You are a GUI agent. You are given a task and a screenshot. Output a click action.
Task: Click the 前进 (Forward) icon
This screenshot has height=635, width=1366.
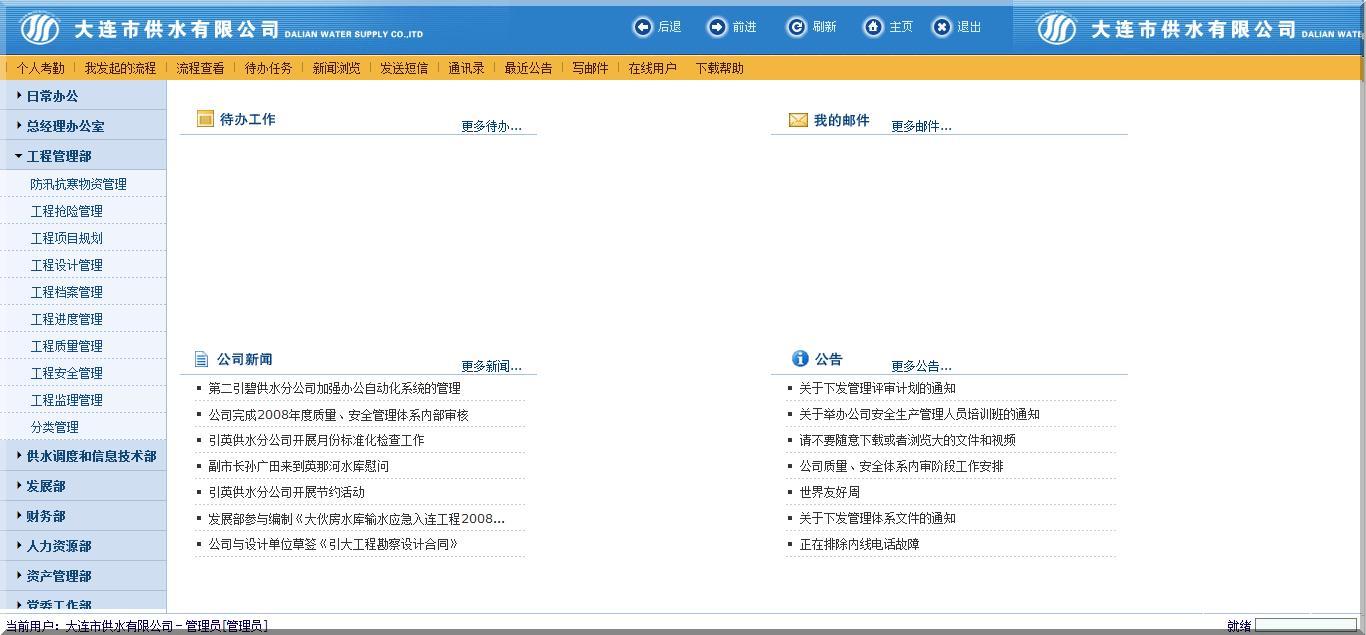pyautogui.click(x=716, y=27)
